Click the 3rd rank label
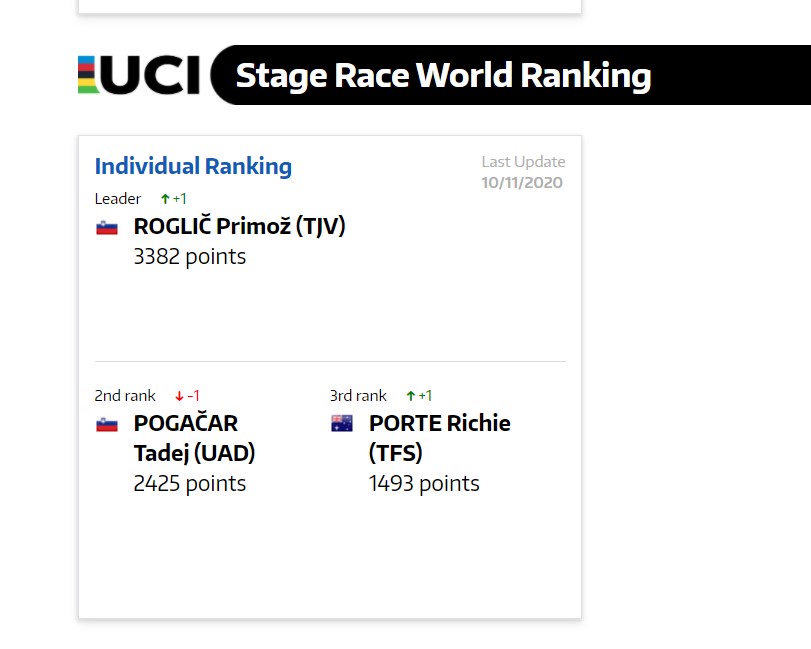Image resolution: width=811 pixels, height=649 pixels. click(x=358, y=396)
